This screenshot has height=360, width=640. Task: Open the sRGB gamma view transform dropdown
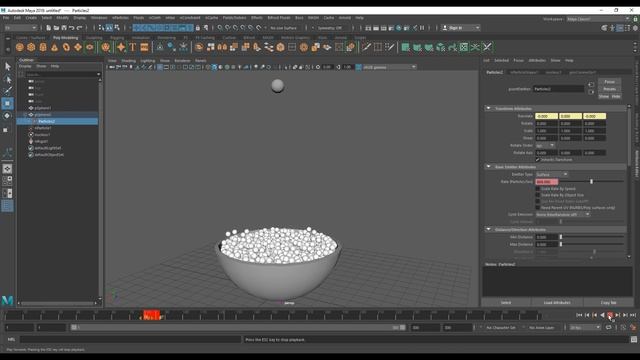[389, 67]
